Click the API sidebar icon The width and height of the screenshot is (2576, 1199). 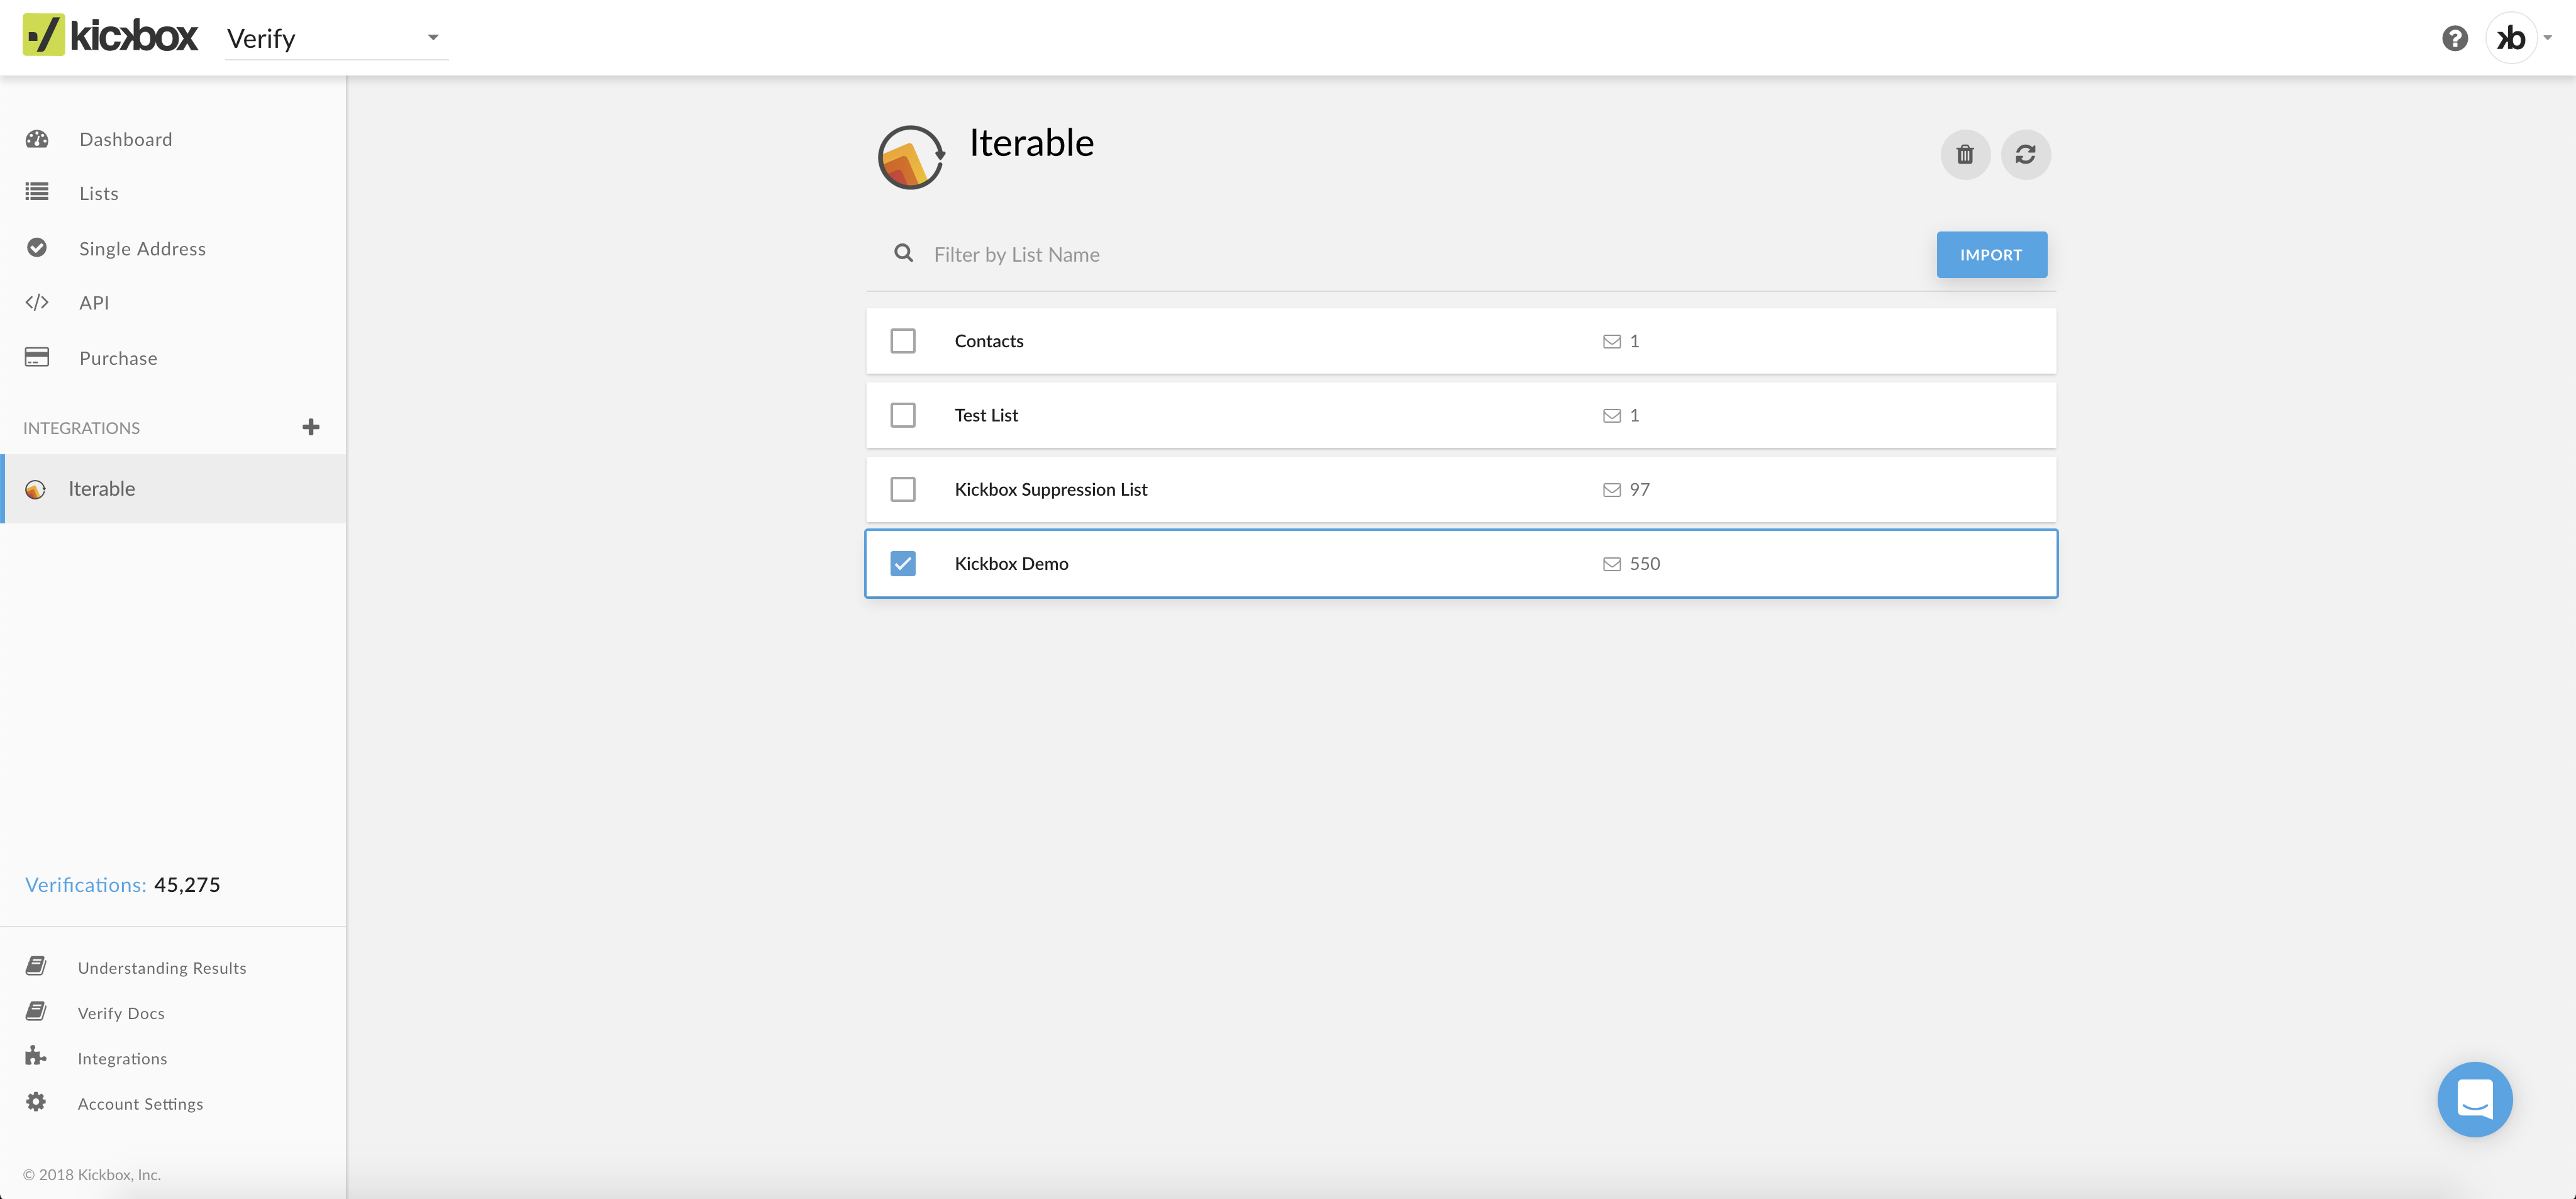[37, 302]
